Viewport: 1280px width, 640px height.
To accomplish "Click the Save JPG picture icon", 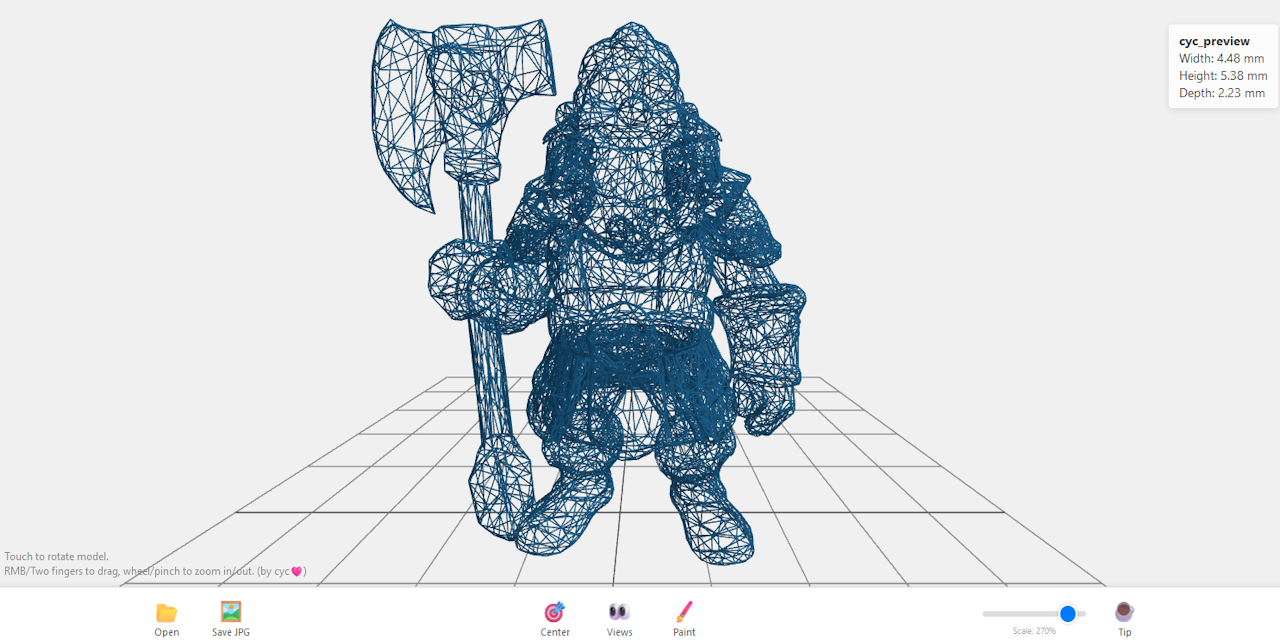I will [x=230, y=611].
